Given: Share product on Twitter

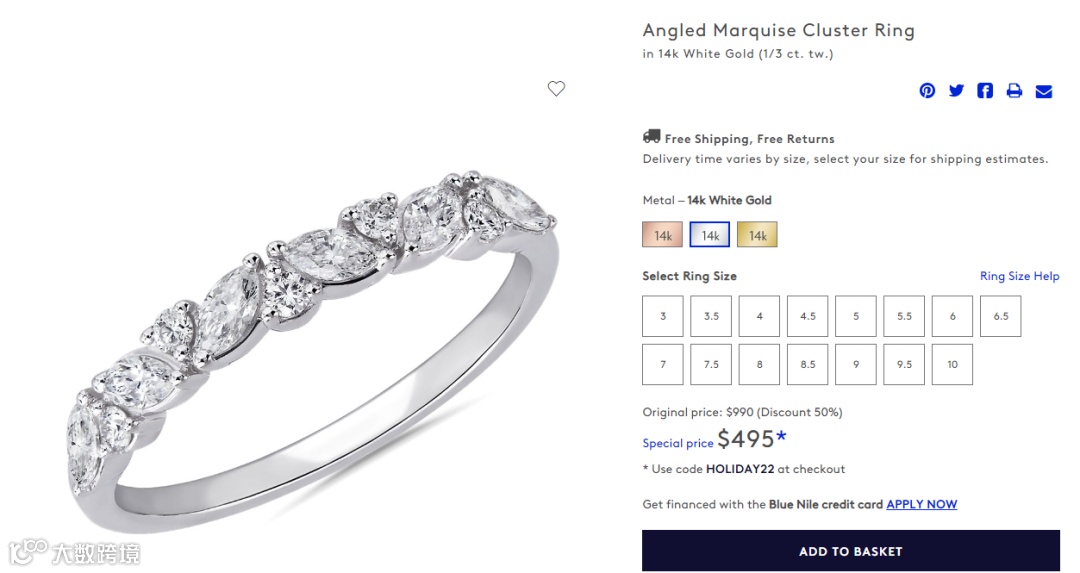Looking at the screenshot, I should [956, 91].
